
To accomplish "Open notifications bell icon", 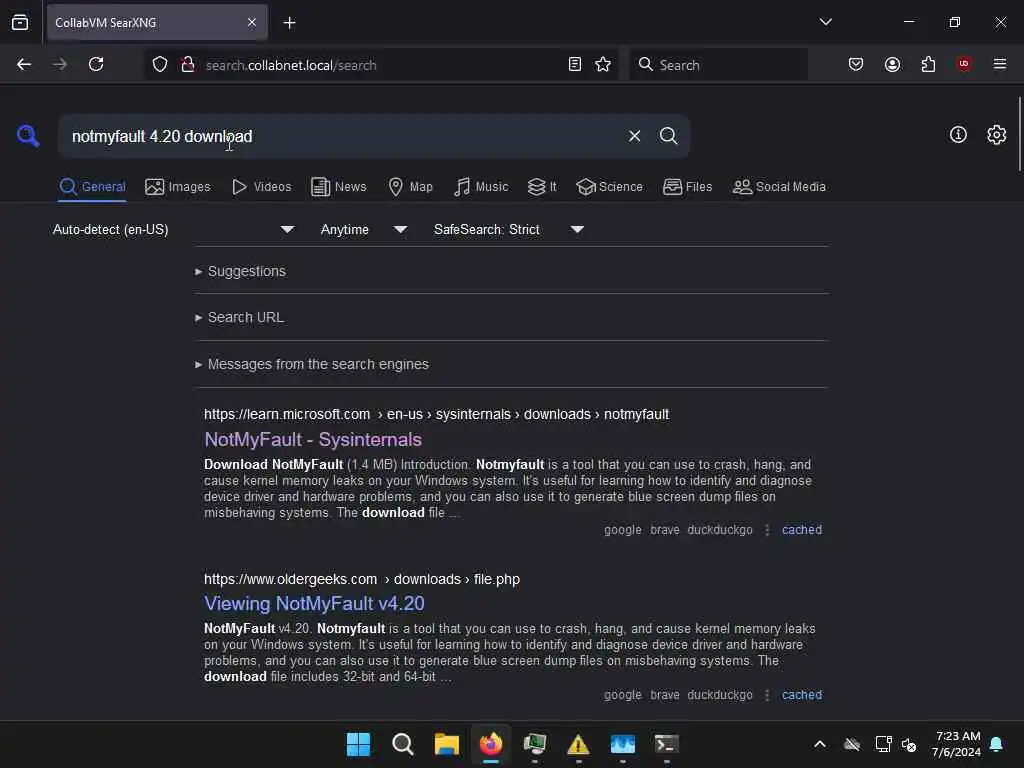I will (x=996, y=744).
